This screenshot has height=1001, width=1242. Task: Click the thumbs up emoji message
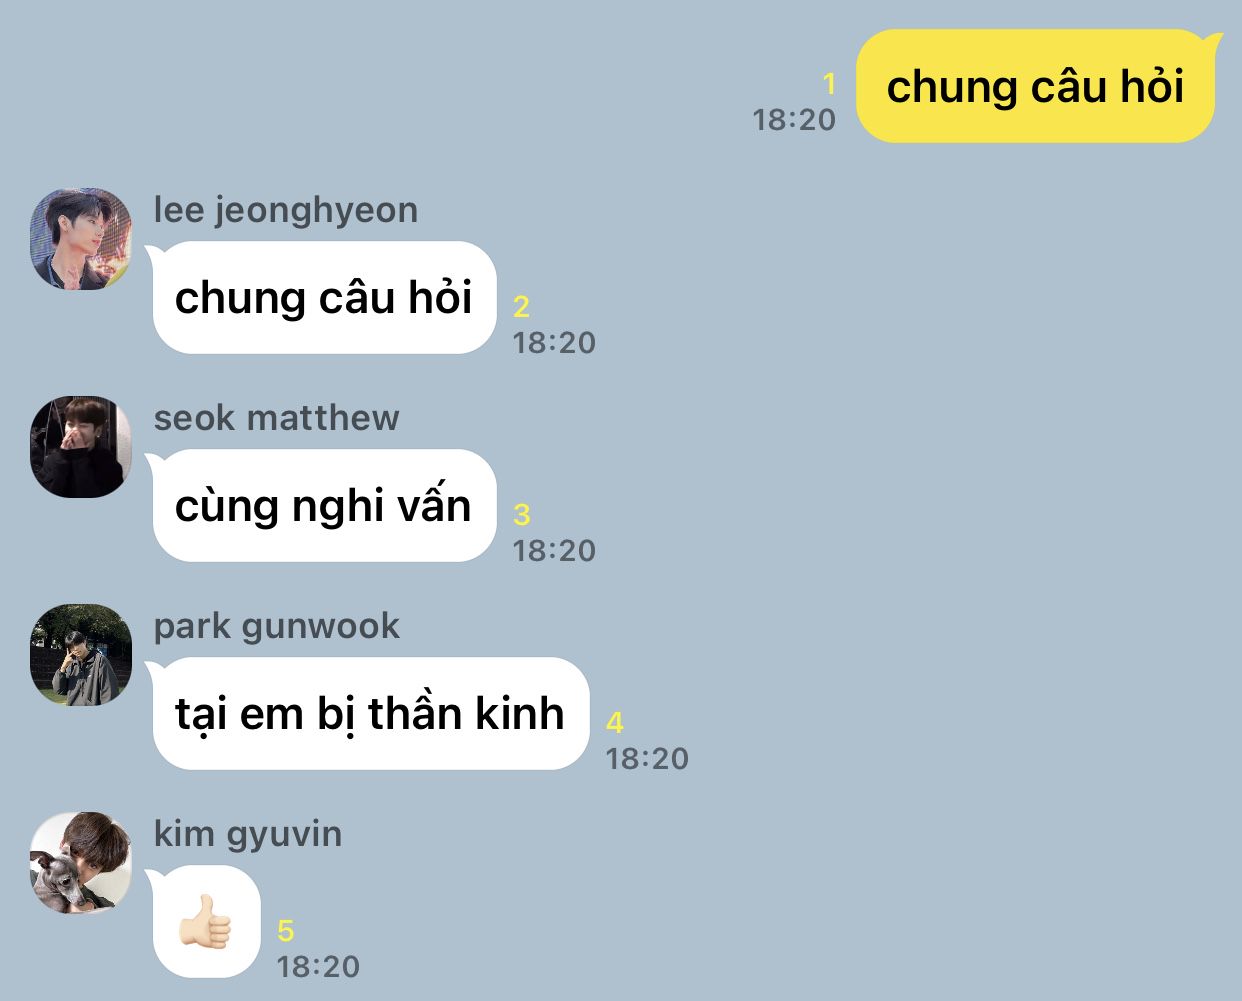(207, 921)
